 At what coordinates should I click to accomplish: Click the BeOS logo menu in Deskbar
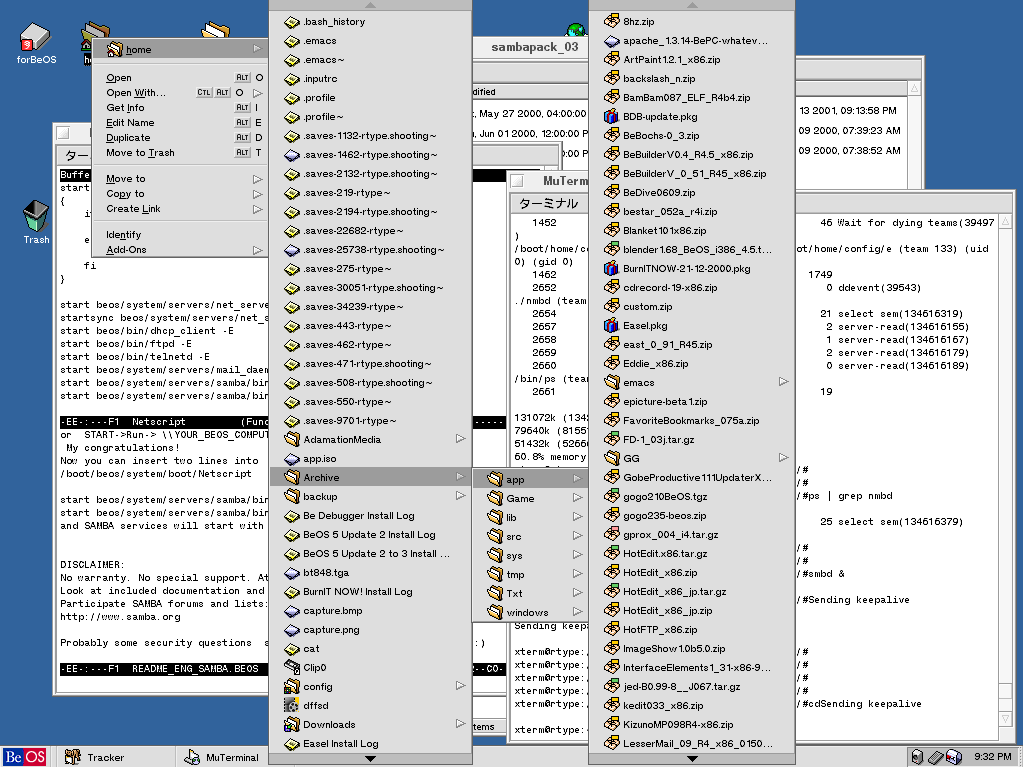click(x=25, y=758)
